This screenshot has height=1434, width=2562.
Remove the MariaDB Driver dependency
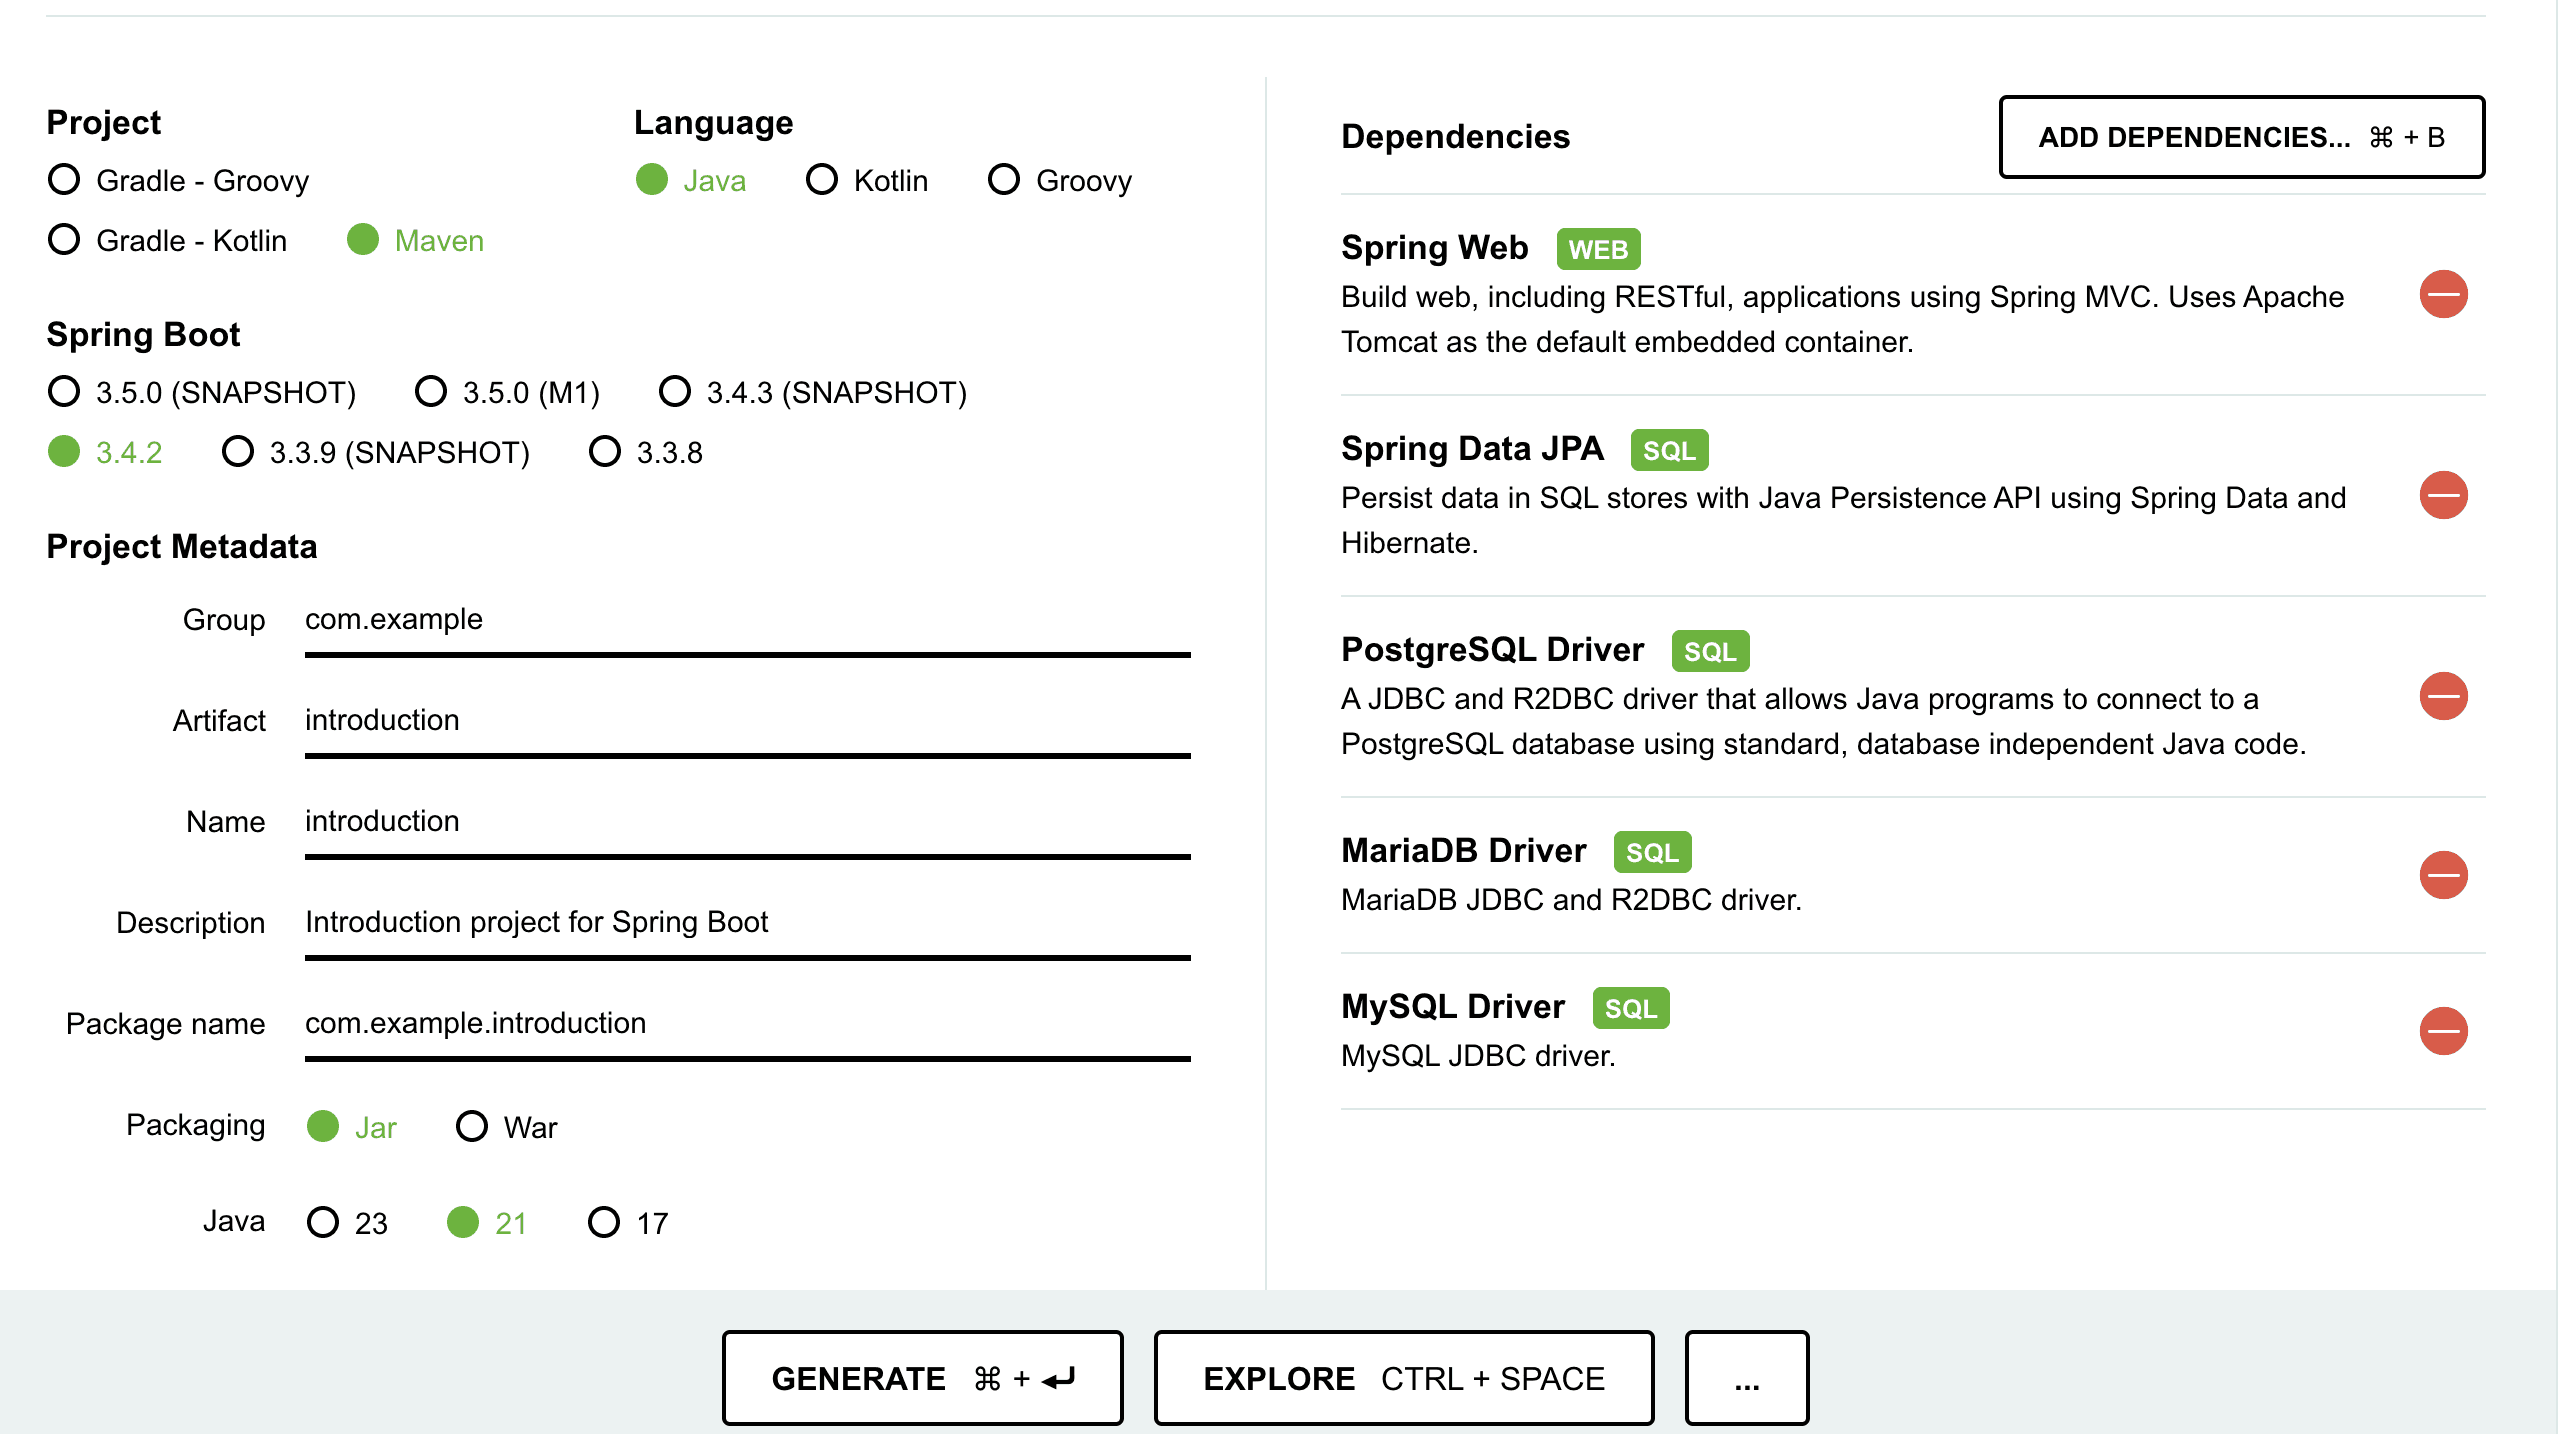[x=2443, y=875]
